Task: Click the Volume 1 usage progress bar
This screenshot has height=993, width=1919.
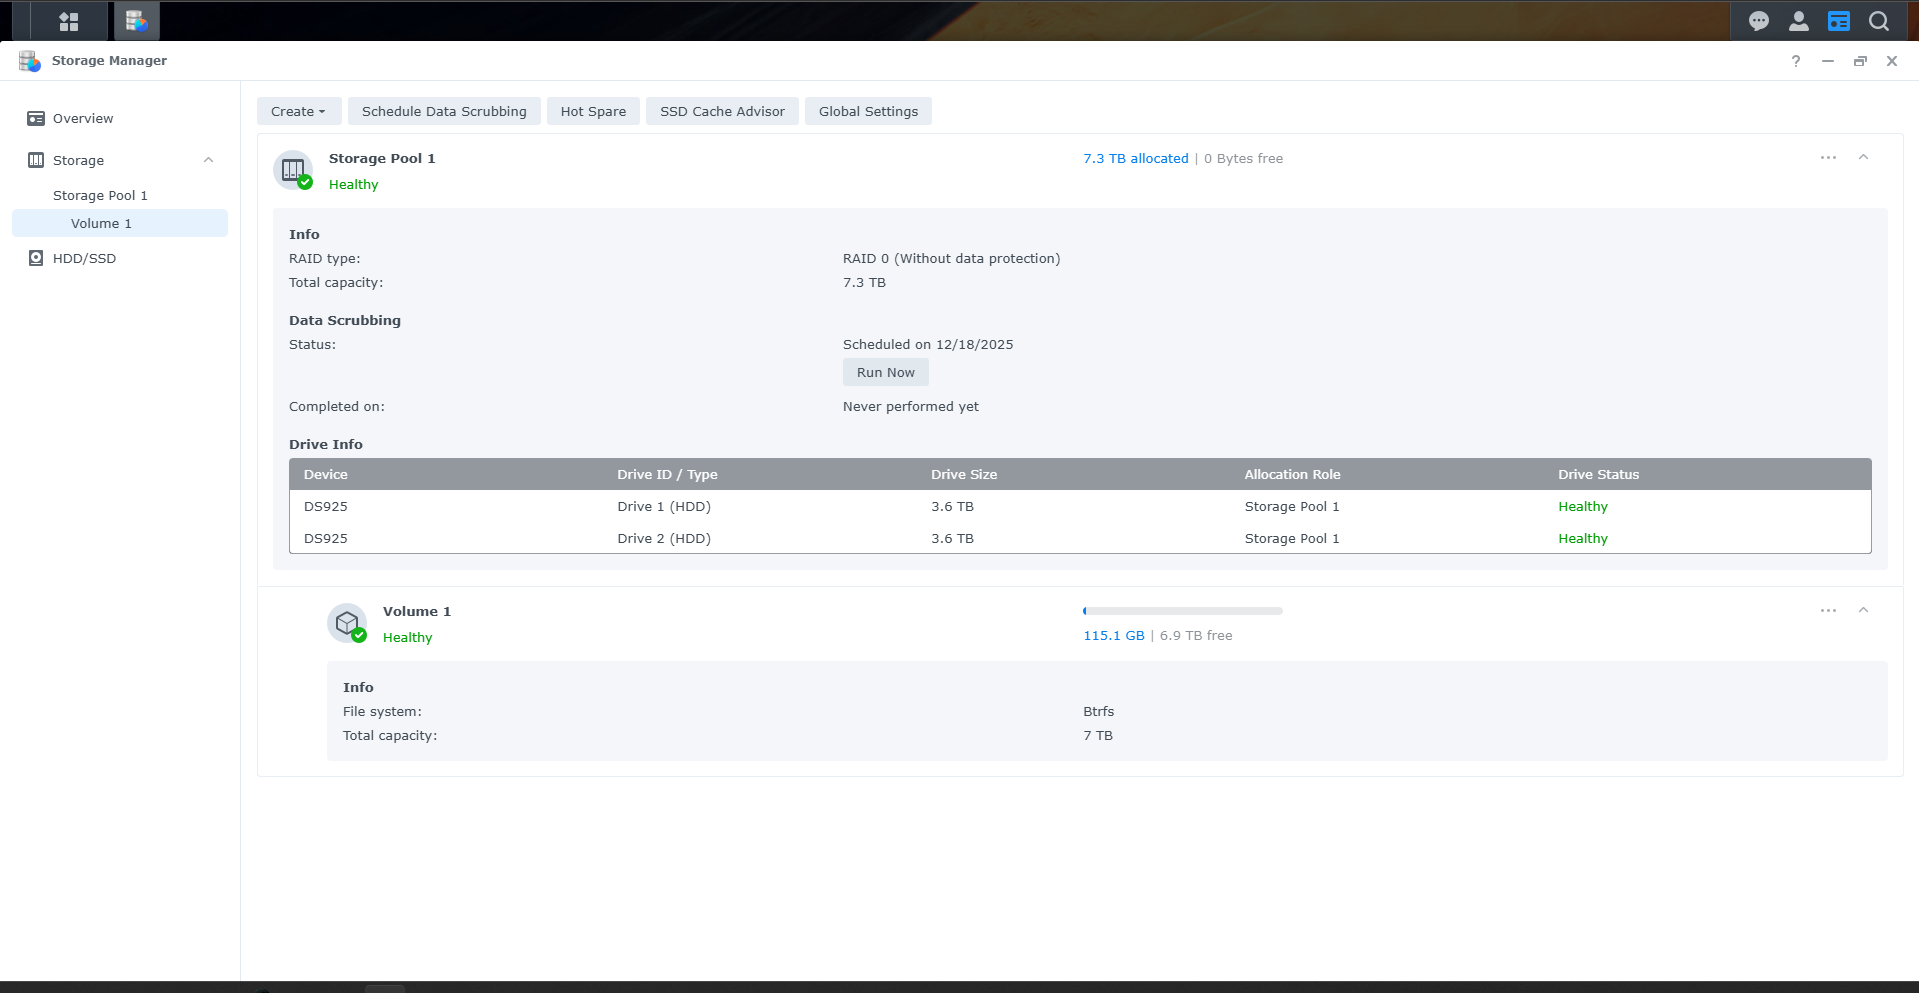Action: 1182,610
